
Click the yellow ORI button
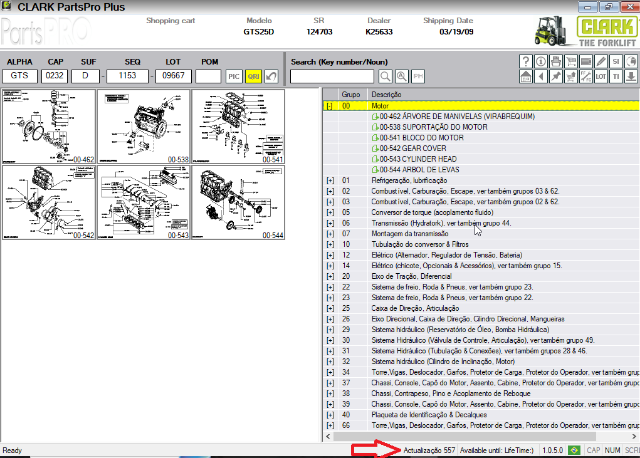point(253,76)
